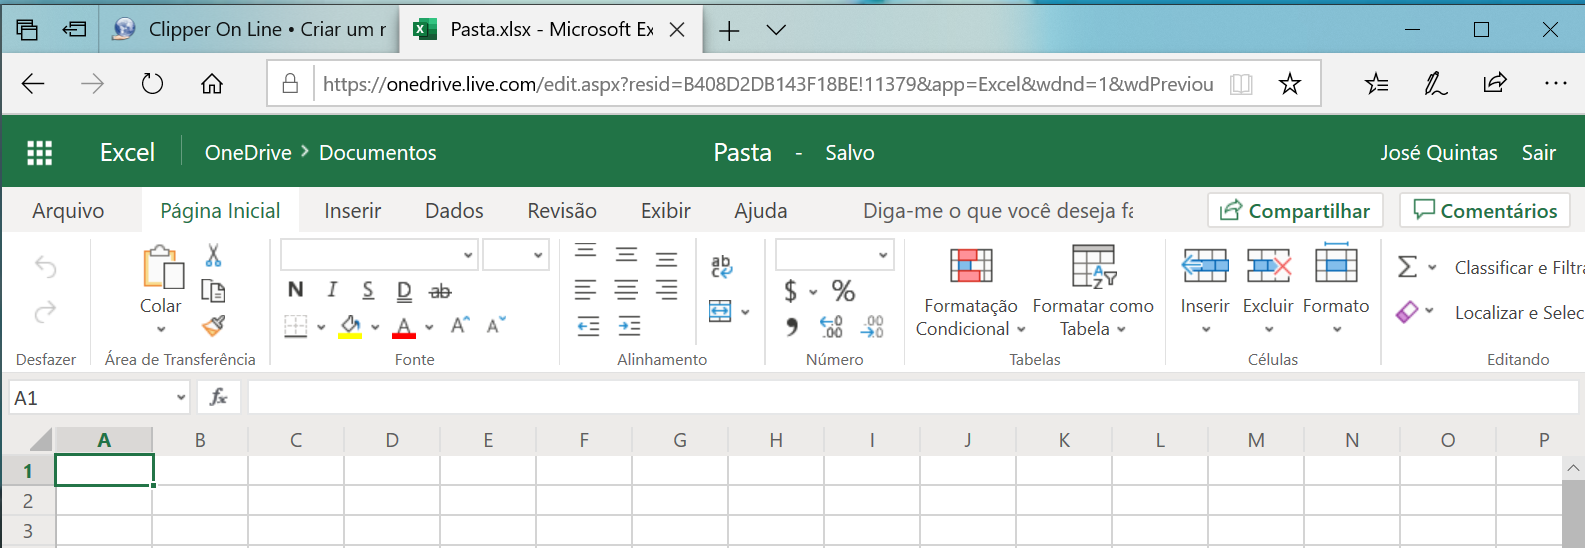This screenshot has height=548, width=1585.
Task: Click the AutoSum sigma icon
Action: click(x=1407, y=267)
